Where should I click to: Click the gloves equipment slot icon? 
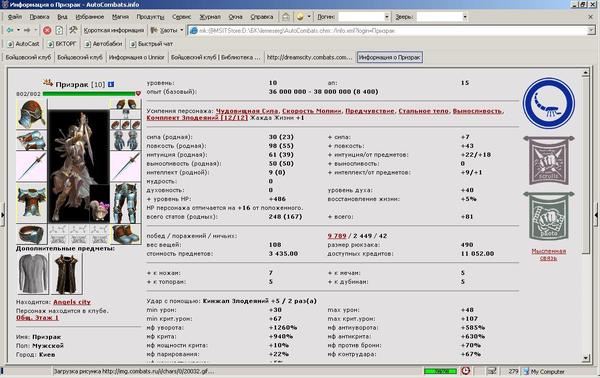tap(126, 140)
